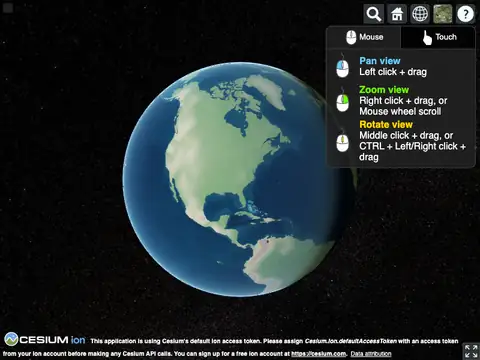Toggle fullscreen mode
This screenshot has height=360, width=480.
(471, 351)
